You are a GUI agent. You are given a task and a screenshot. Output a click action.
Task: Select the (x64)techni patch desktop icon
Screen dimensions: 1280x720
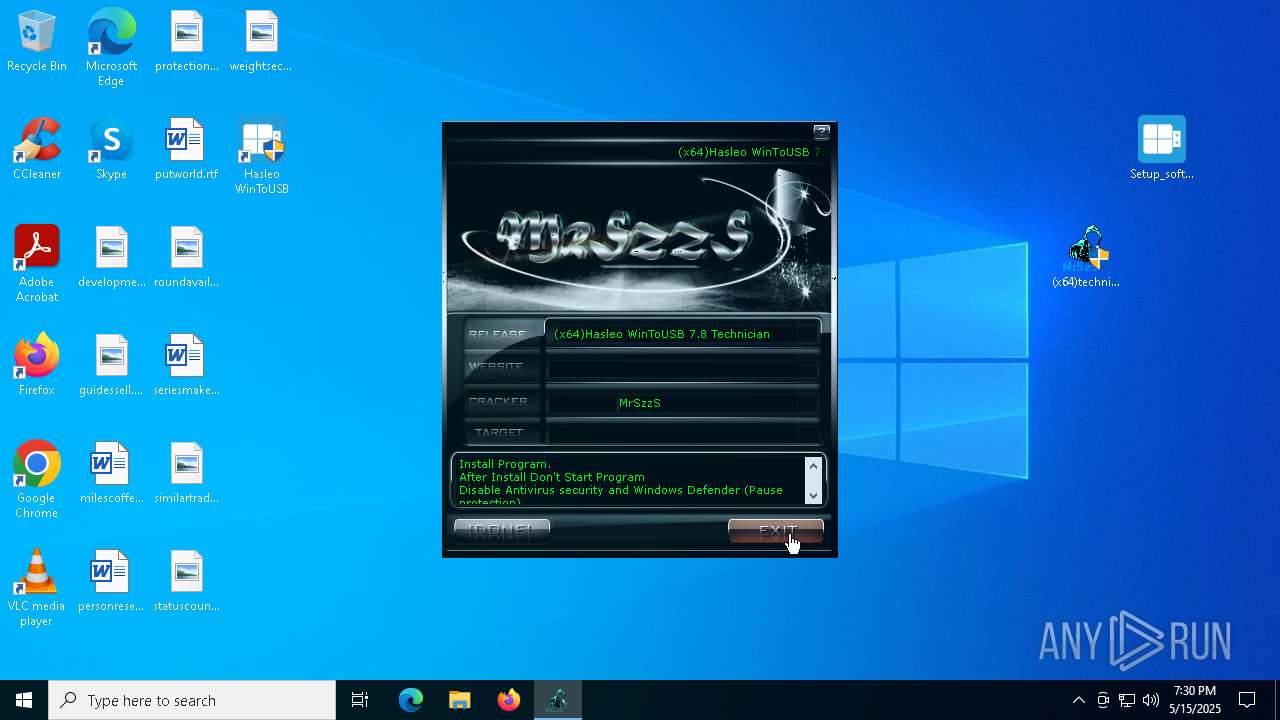(1086, 257)
